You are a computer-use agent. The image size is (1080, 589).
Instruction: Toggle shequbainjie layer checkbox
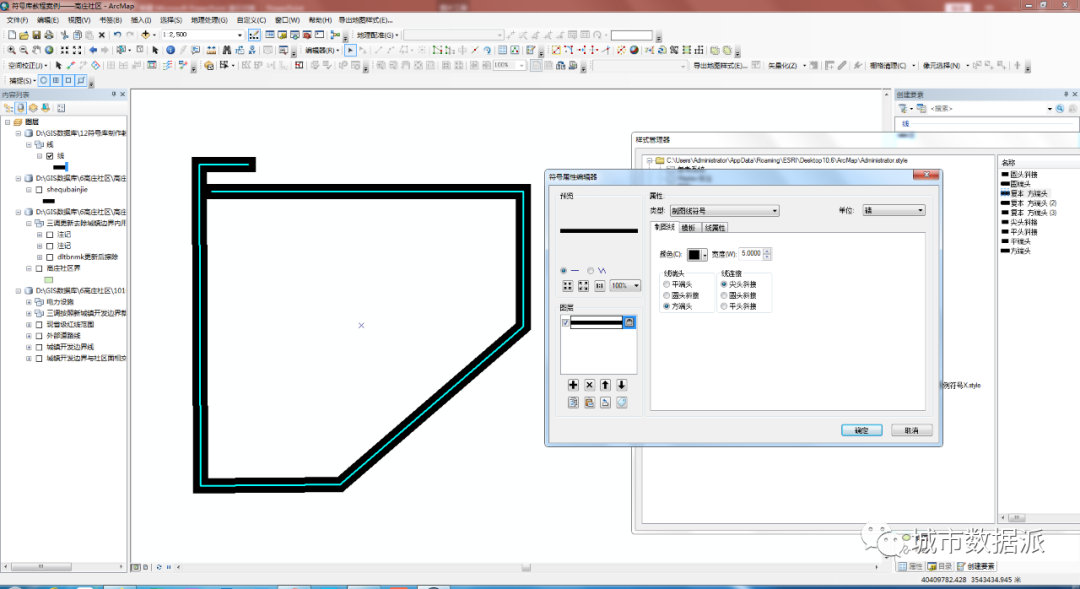(x=39, y=189)
